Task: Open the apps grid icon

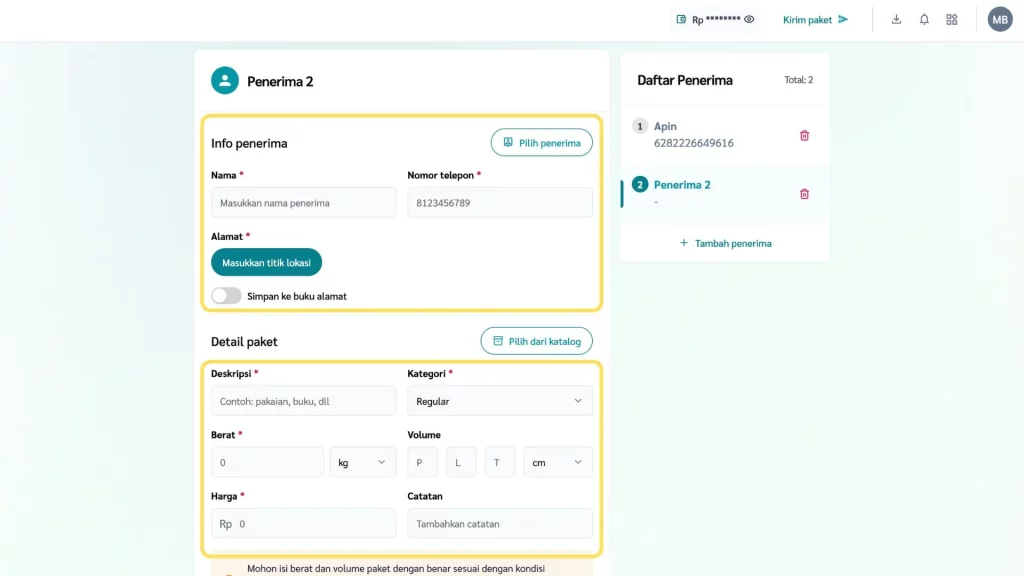Action: pyautogui.click(x=952, y=19)
